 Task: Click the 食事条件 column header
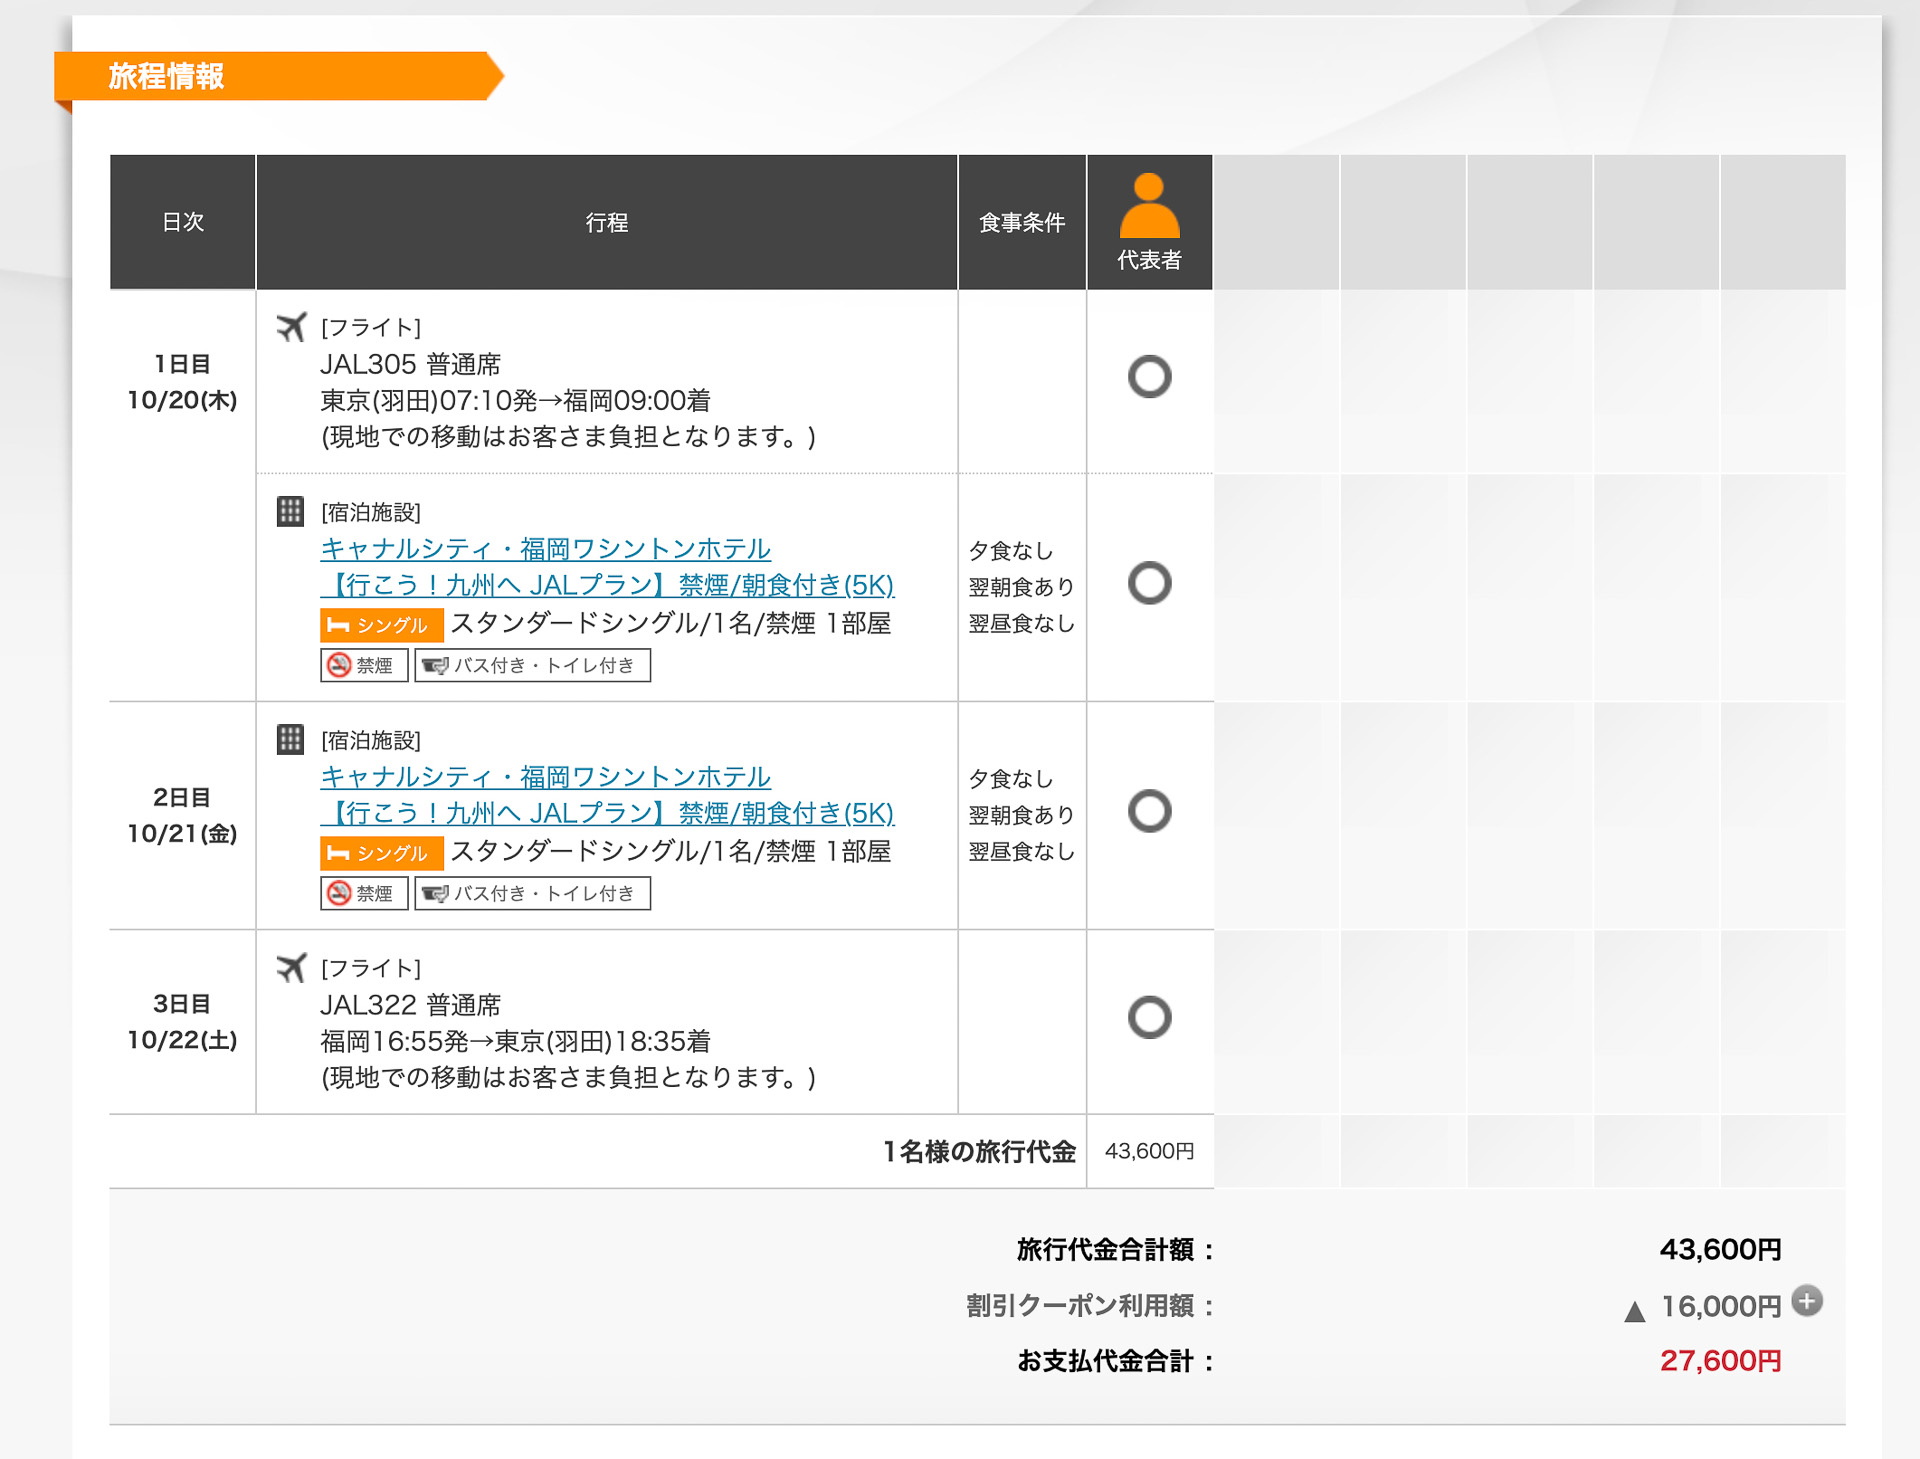pyautogui.click(x=1021, y=222)
